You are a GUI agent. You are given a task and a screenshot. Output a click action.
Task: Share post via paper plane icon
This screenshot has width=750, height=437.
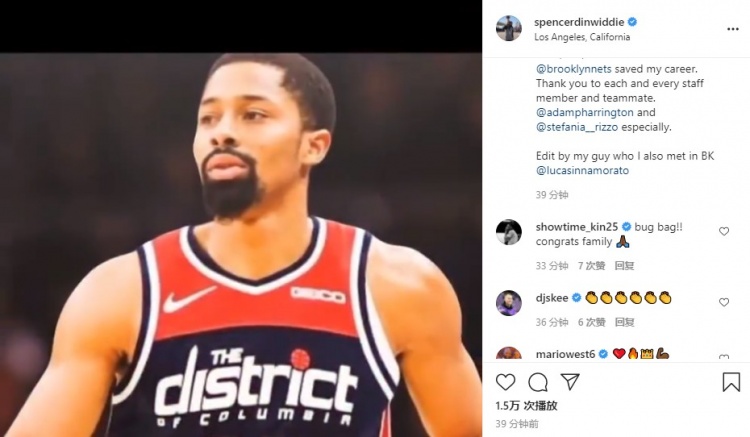point(570,382)
